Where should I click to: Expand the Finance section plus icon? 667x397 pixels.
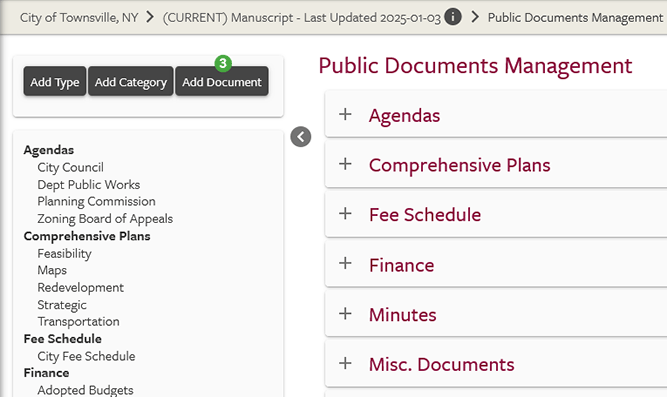pos(345,263)
